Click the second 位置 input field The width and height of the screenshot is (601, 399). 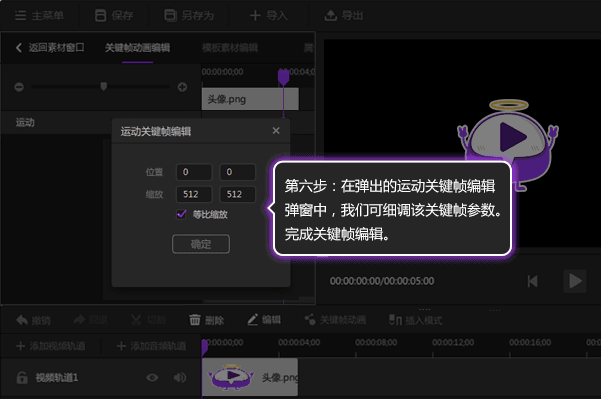coord(238,172)
